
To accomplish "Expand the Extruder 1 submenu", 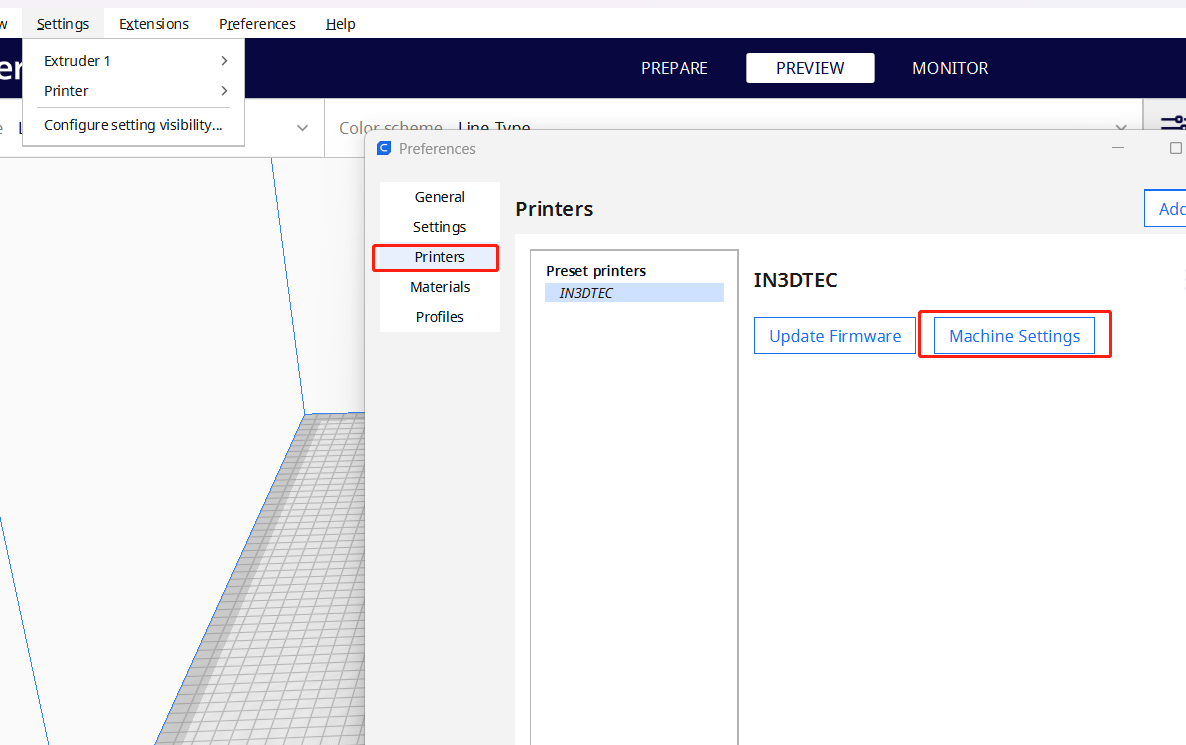I will 134,61.
